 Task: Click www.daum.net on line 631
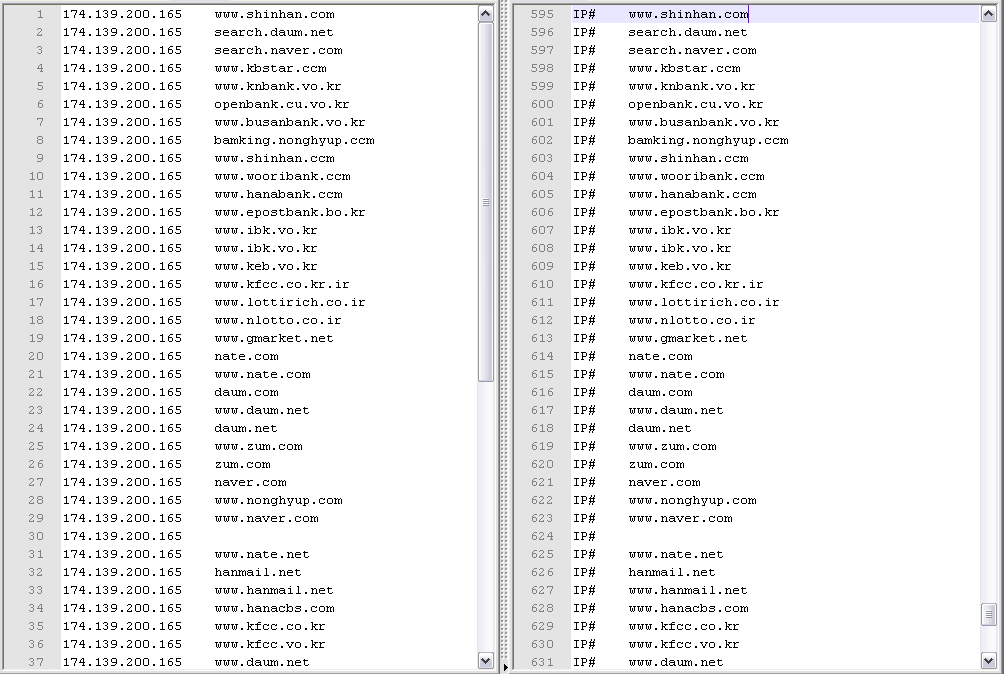675,662
